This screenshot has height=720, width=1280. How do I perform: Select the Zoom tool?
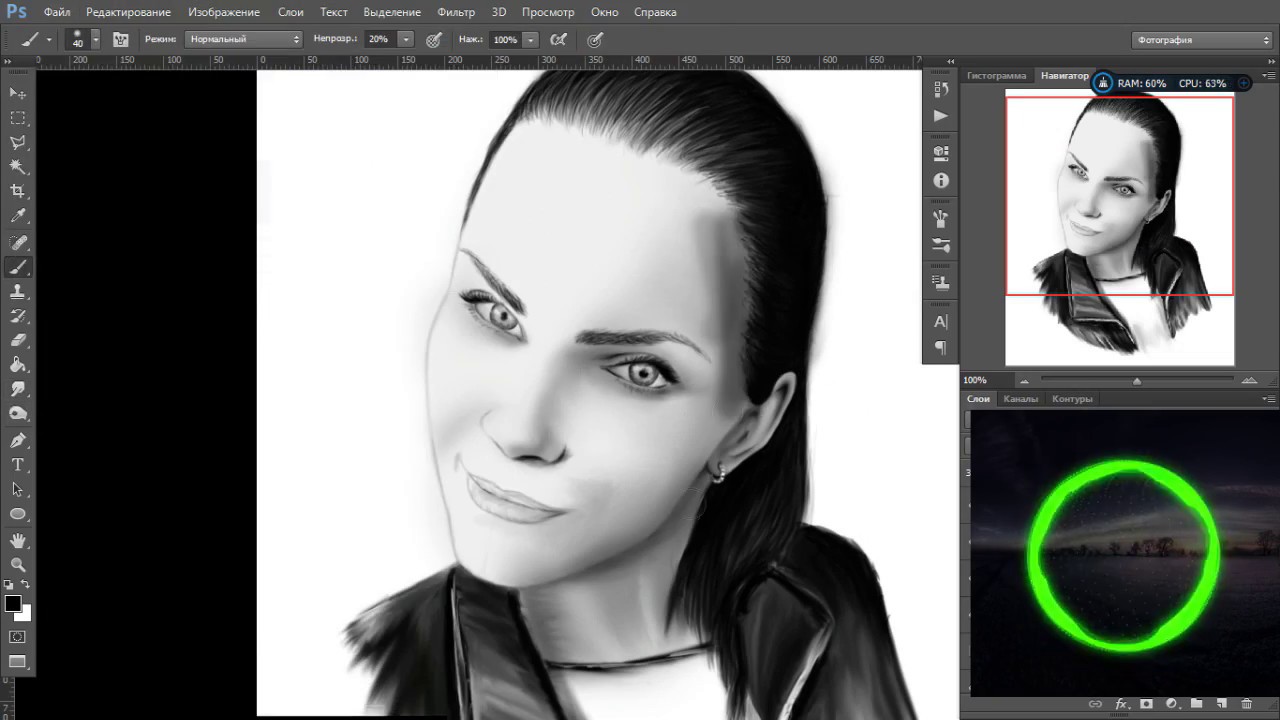coord(18,565)
